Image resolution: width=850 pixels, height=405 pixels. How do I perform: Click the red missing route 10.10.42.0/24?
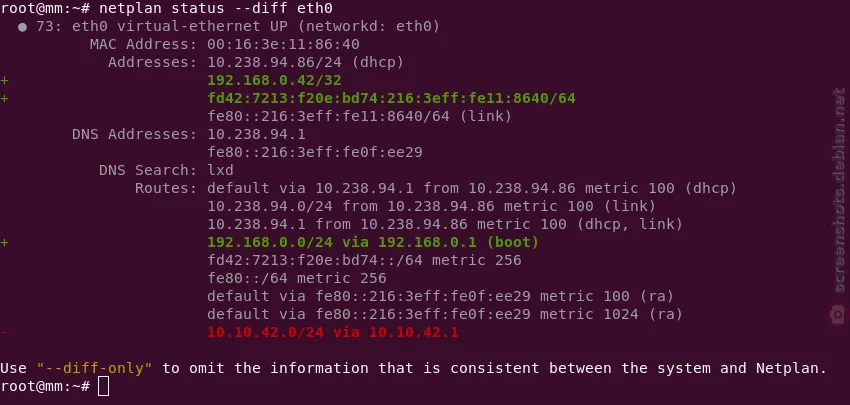pyautogui.click(x=333, y=332)
